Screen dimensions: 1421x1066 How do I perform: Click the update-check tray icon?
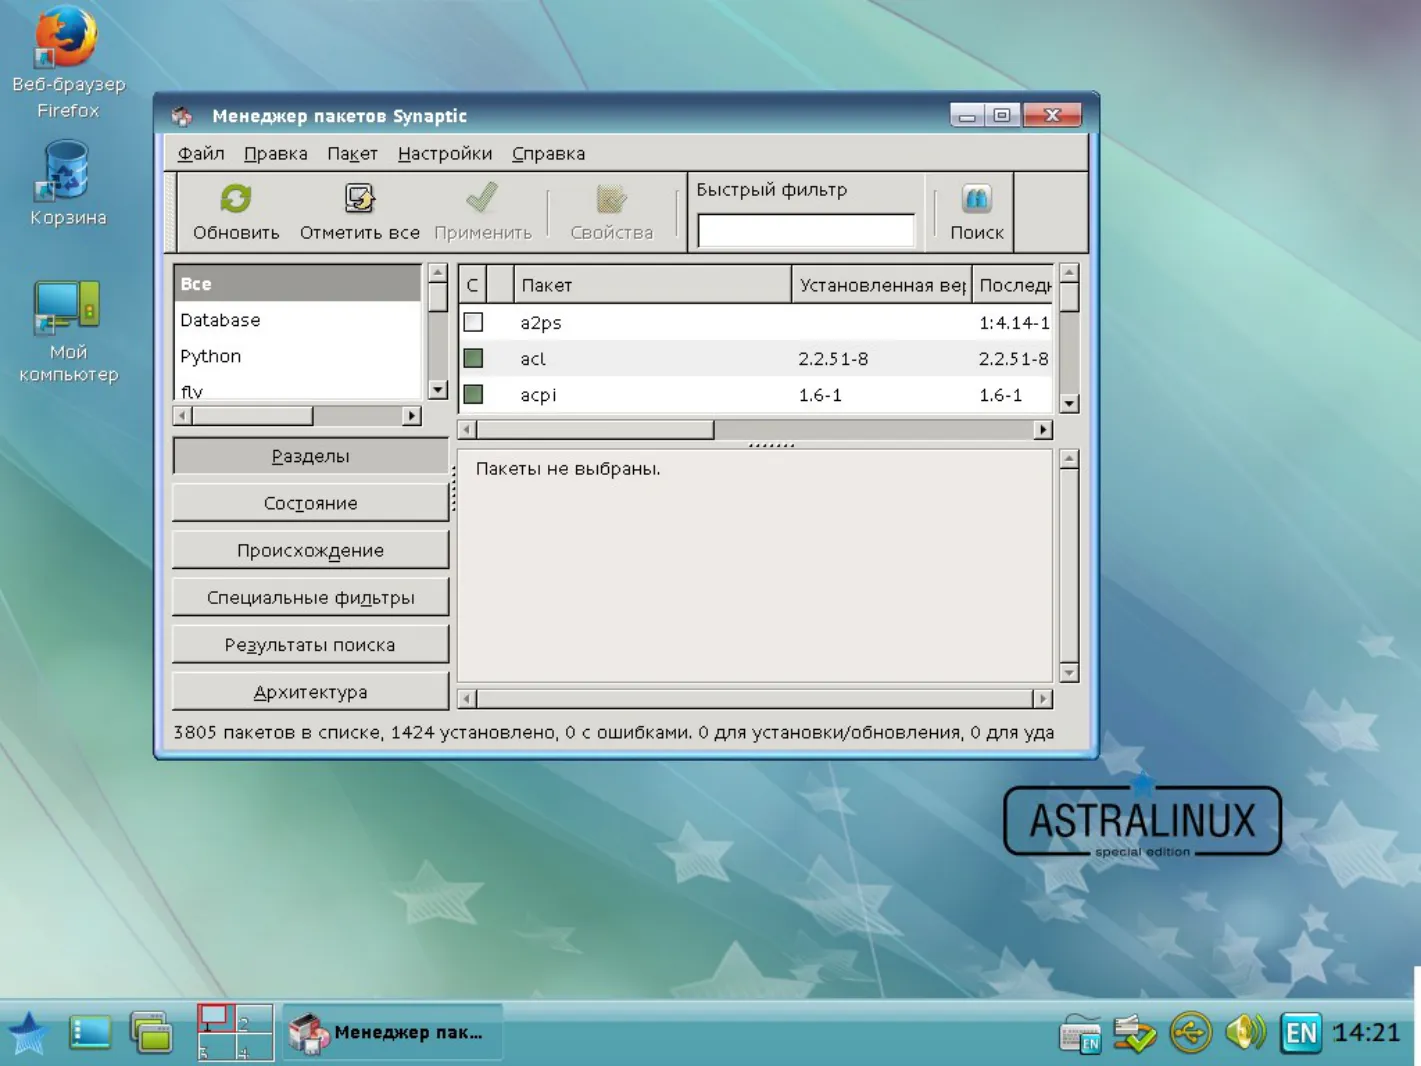(x=1135, y=1033)
